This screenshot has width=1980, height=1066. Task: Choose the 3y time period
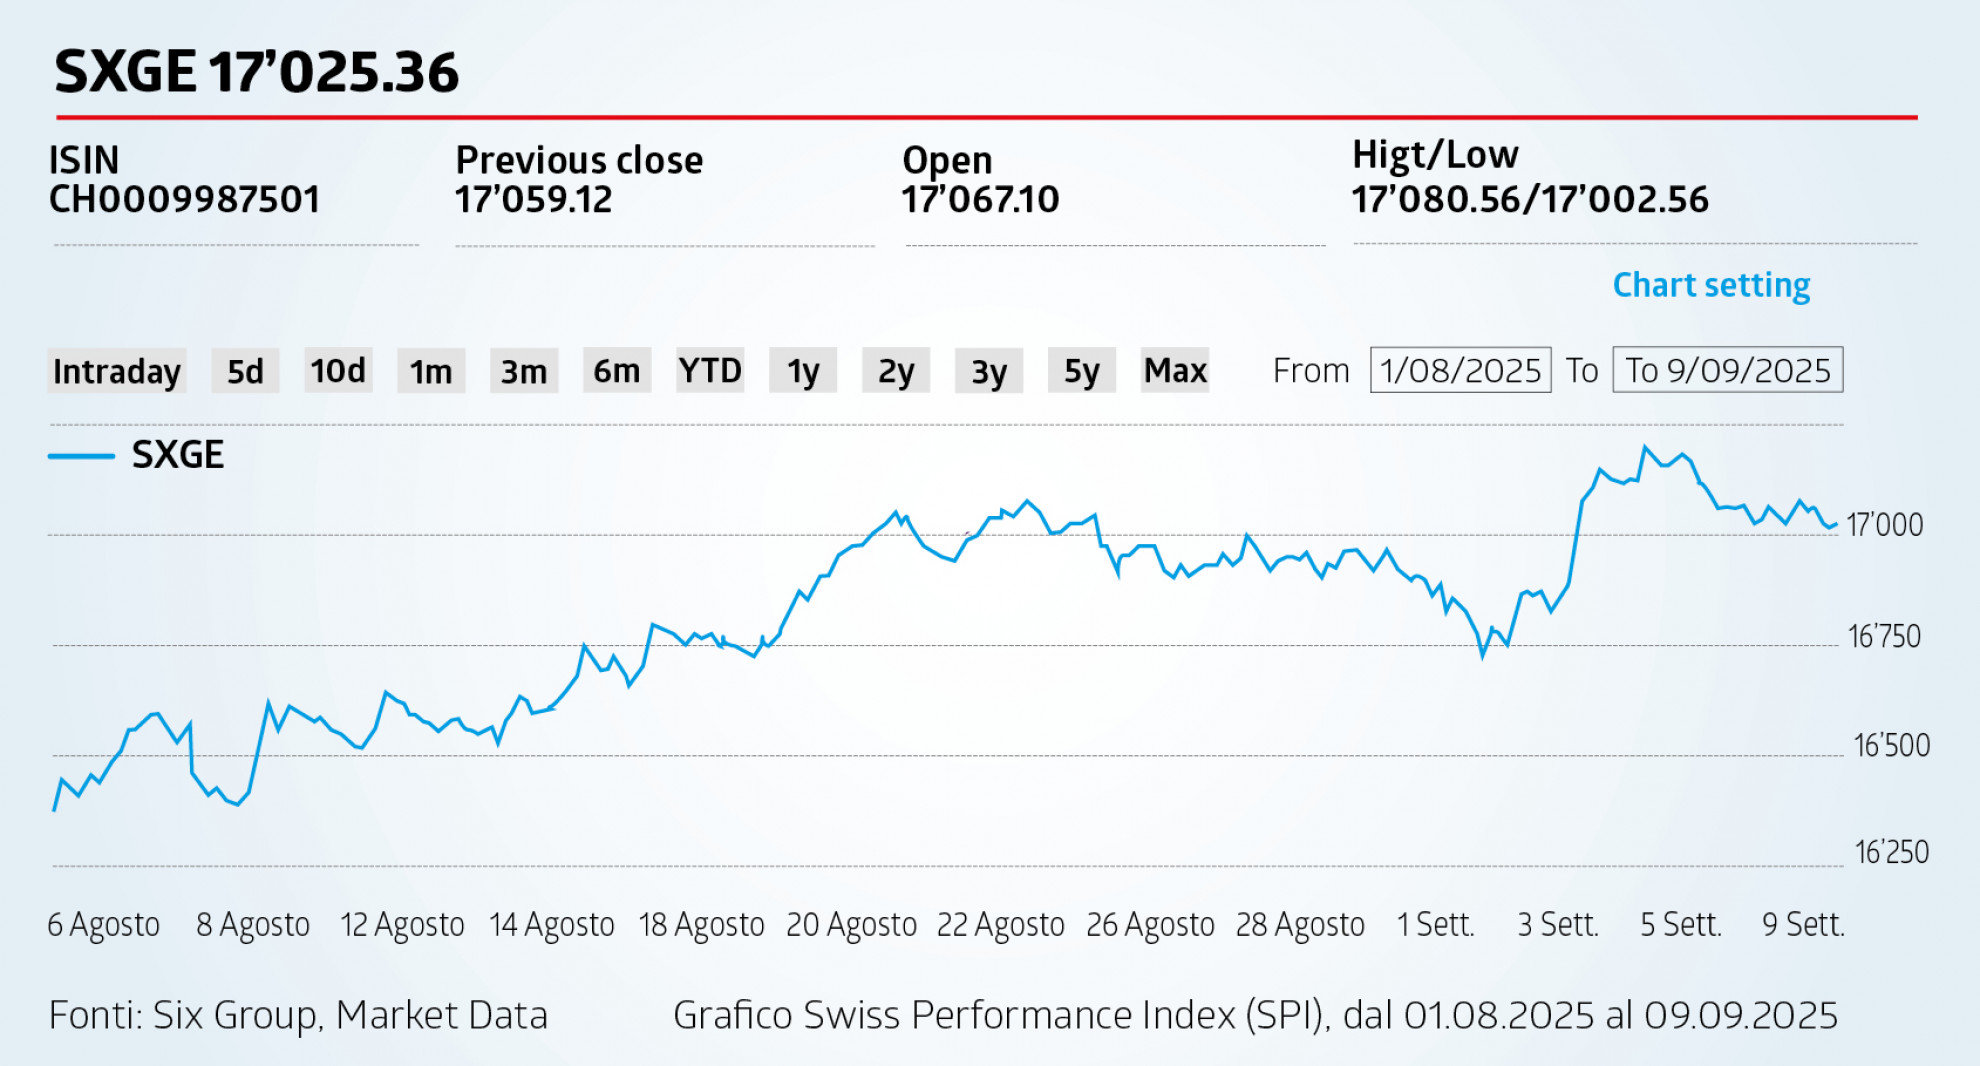[989, 371]
